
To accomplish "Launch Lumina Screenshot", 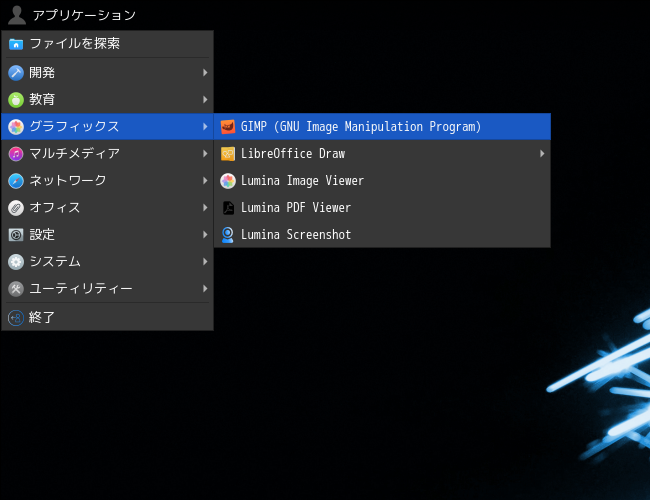I will tap(382, 235).
